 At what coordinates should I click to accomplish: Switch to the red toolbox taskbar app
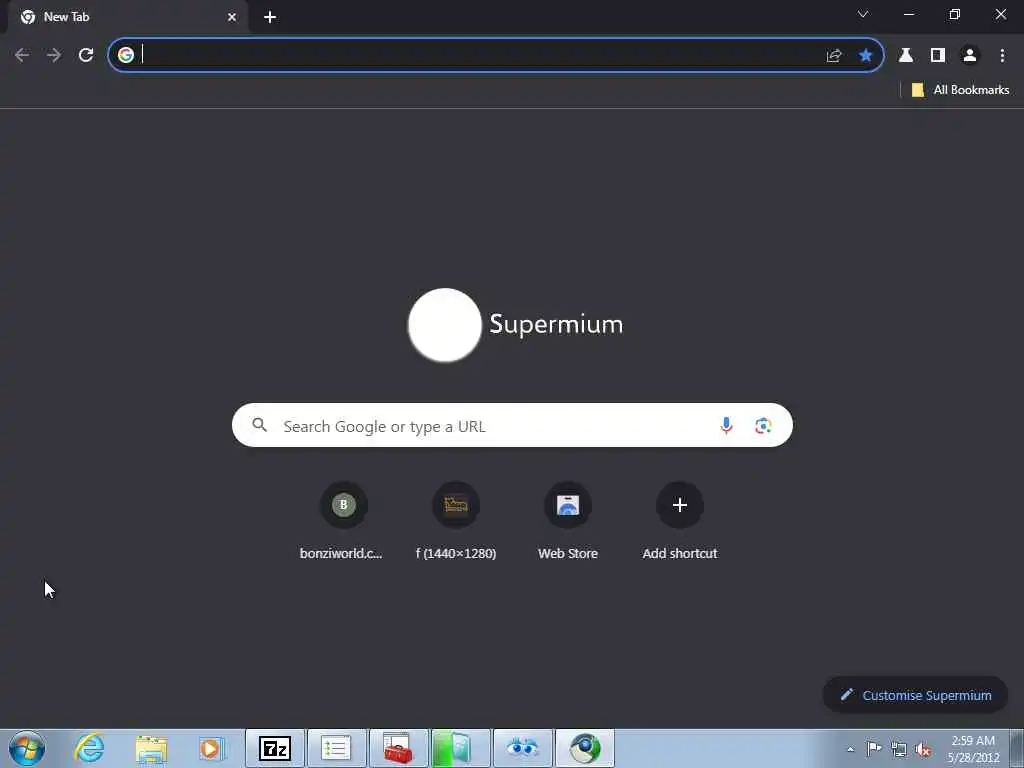point(398,748)
